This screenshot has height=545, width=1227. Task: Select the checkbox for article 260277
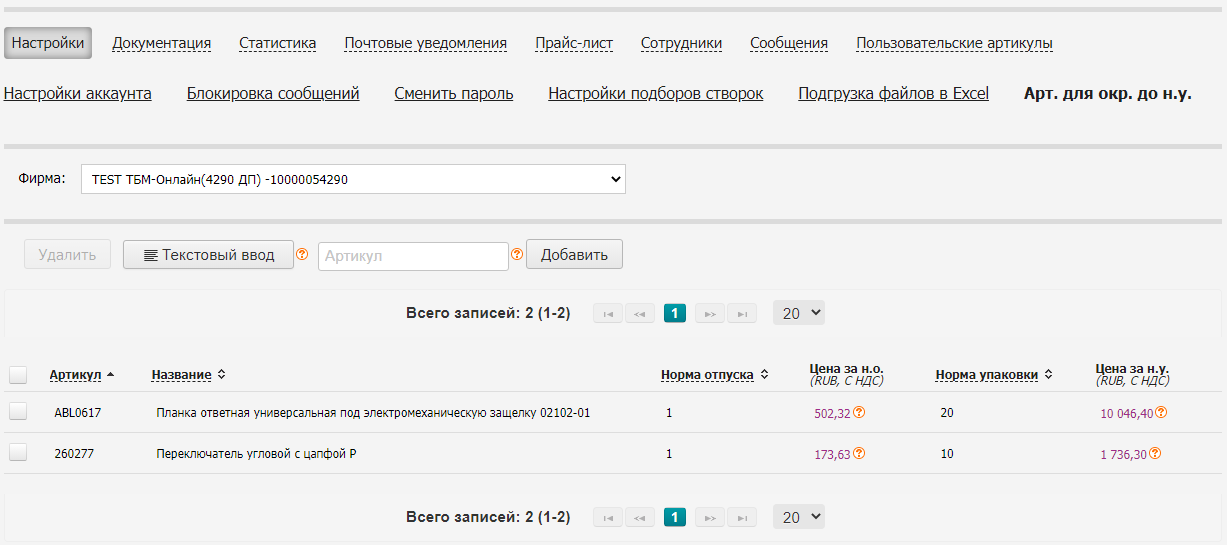(18, 453)
